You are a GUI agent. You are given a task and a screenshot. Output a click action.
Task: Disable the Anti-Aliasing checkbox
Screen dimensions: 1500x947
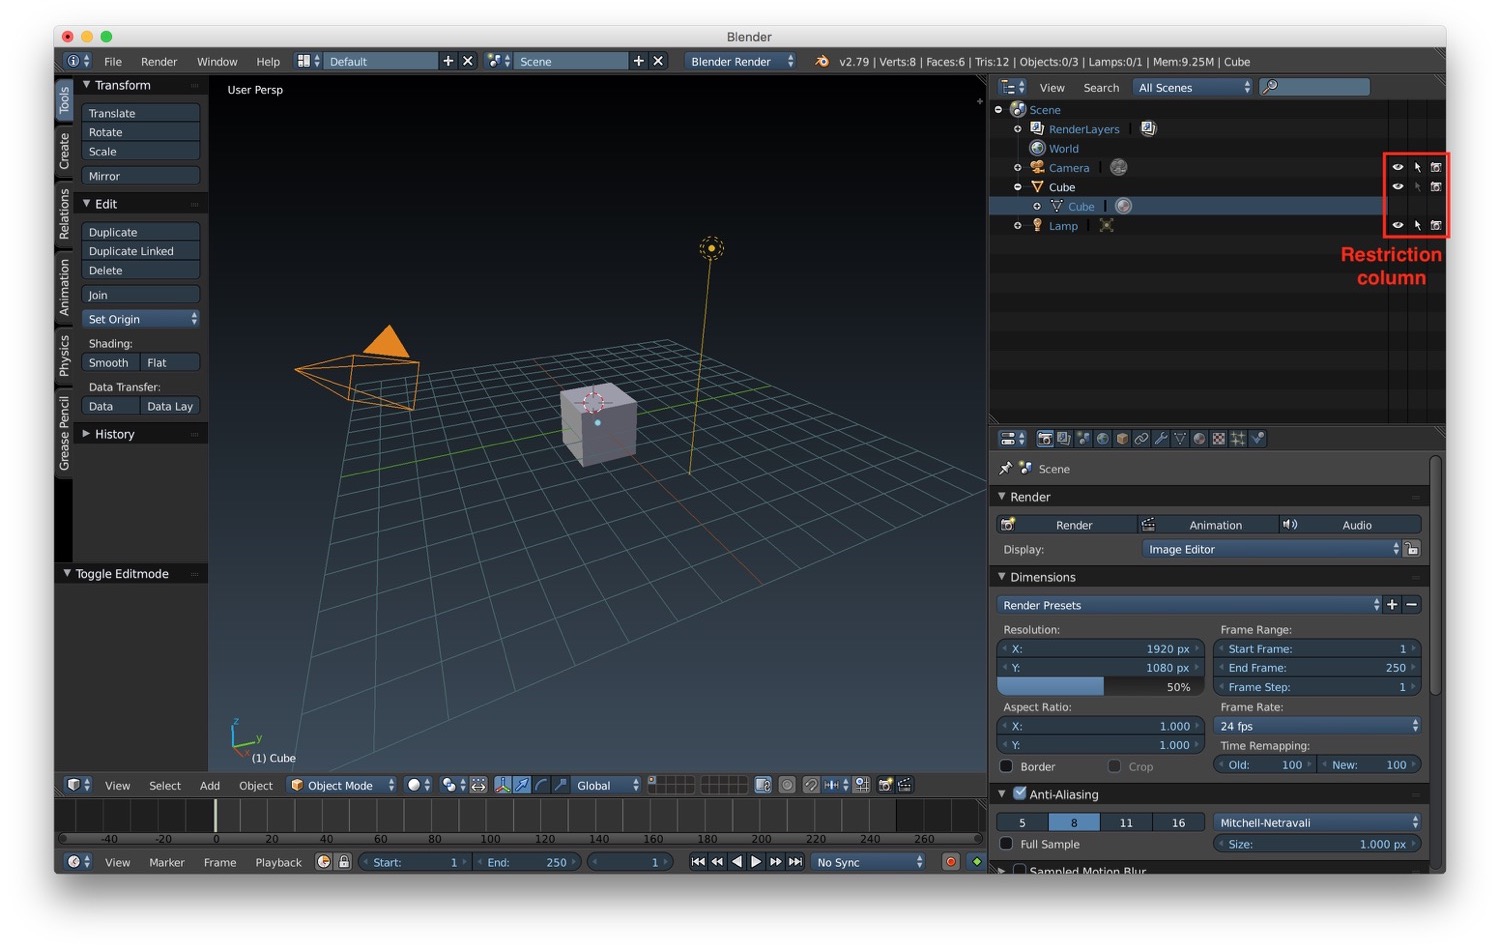[x=1020, y=793]
